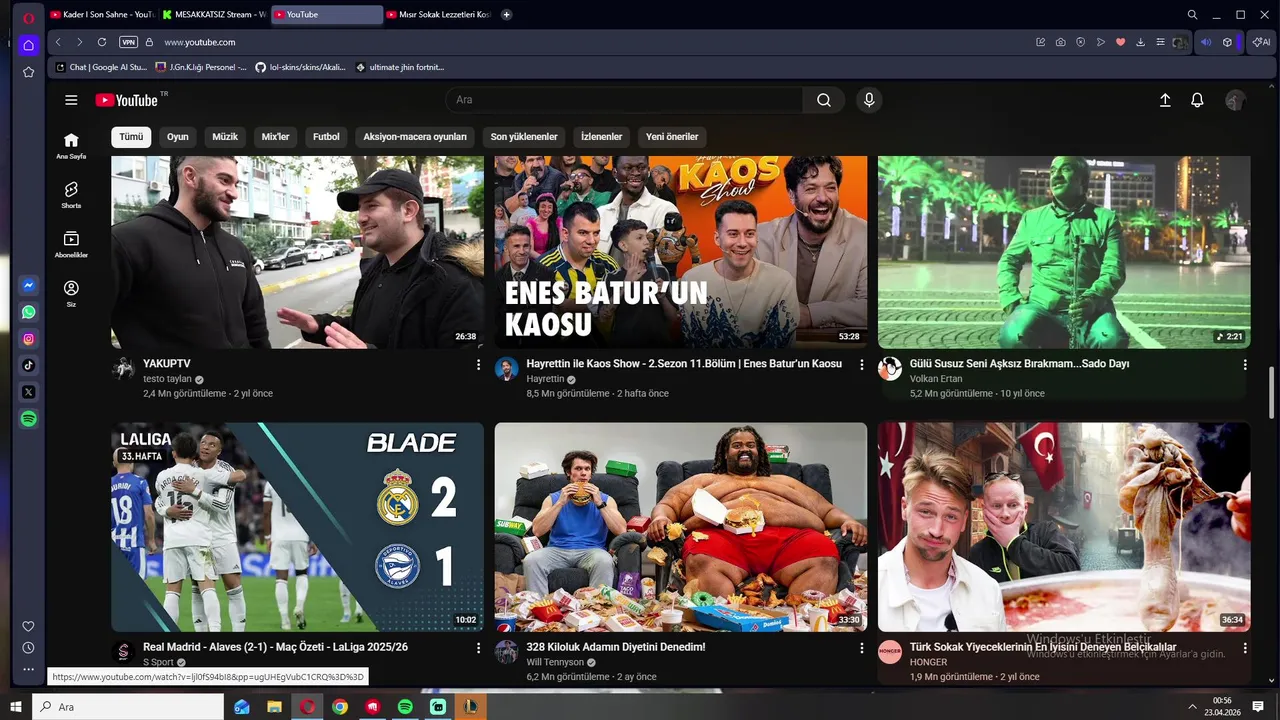This screenshot has height=720, width=1280.
Task: Open the Volkan Ertan channel link
Action: coord(936,379)
